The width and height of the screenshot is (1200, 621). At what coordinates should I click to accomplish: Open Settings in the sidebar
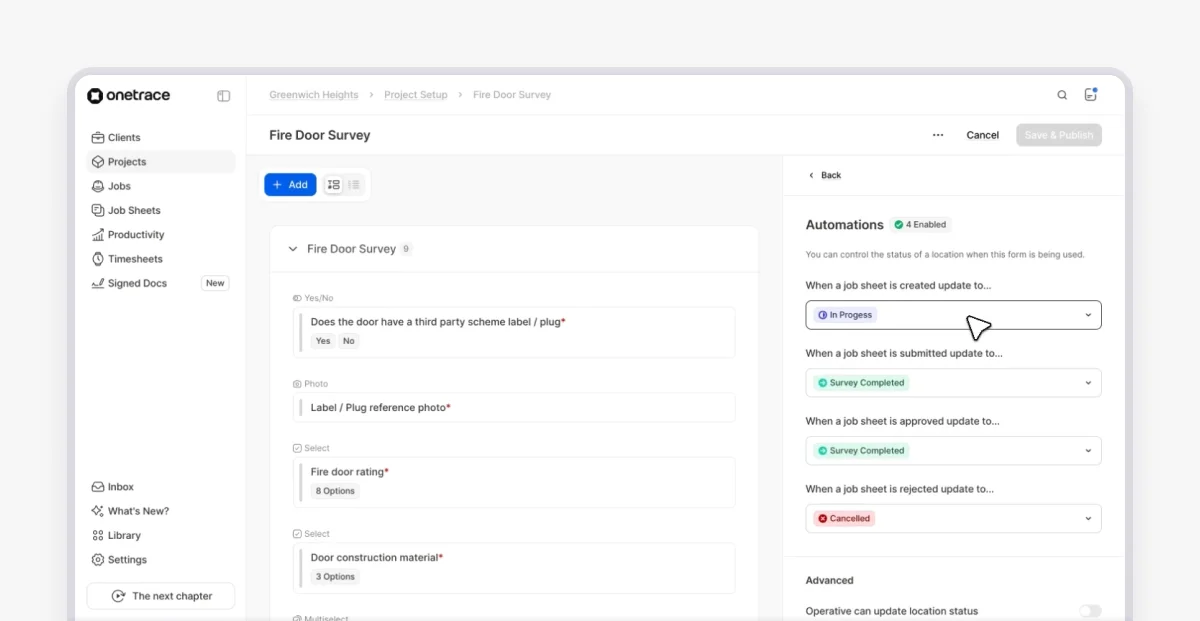click(160, 560)
